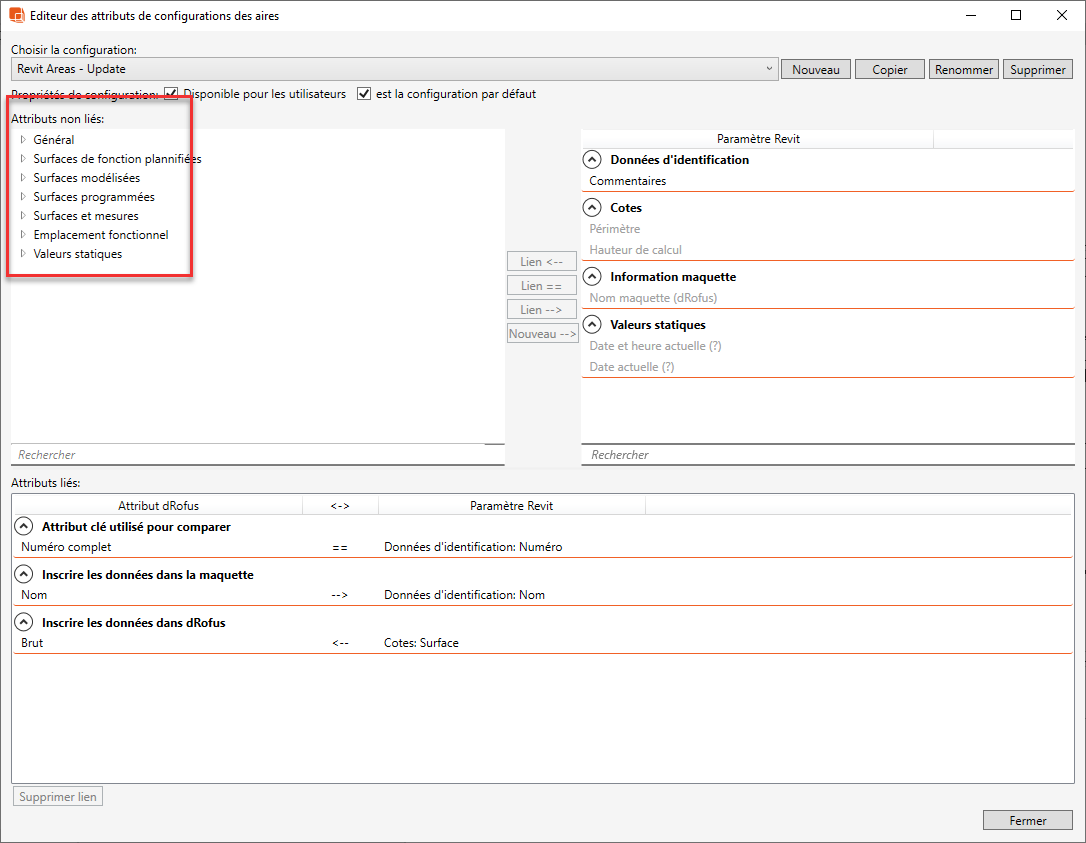Collapse Valeurs statiques in Revit parameters

click(592, 325)
